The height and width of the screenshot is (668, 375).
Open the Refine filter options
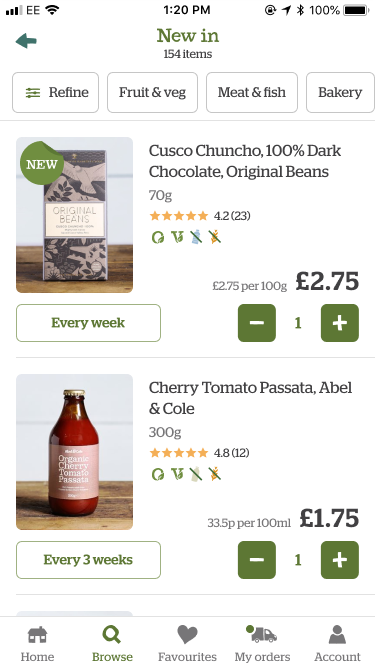click(x=55, y=92)
